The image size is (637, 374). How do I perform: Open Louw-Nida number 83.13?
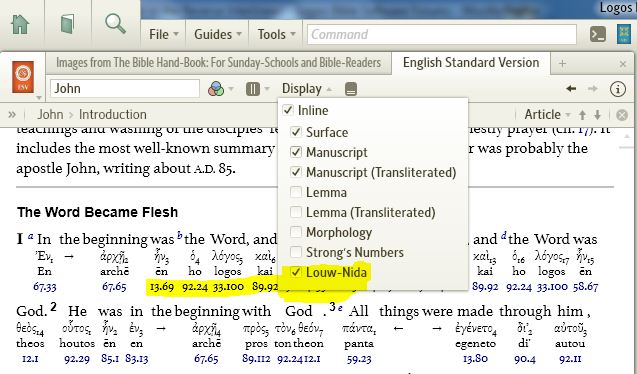coord(136,359)
